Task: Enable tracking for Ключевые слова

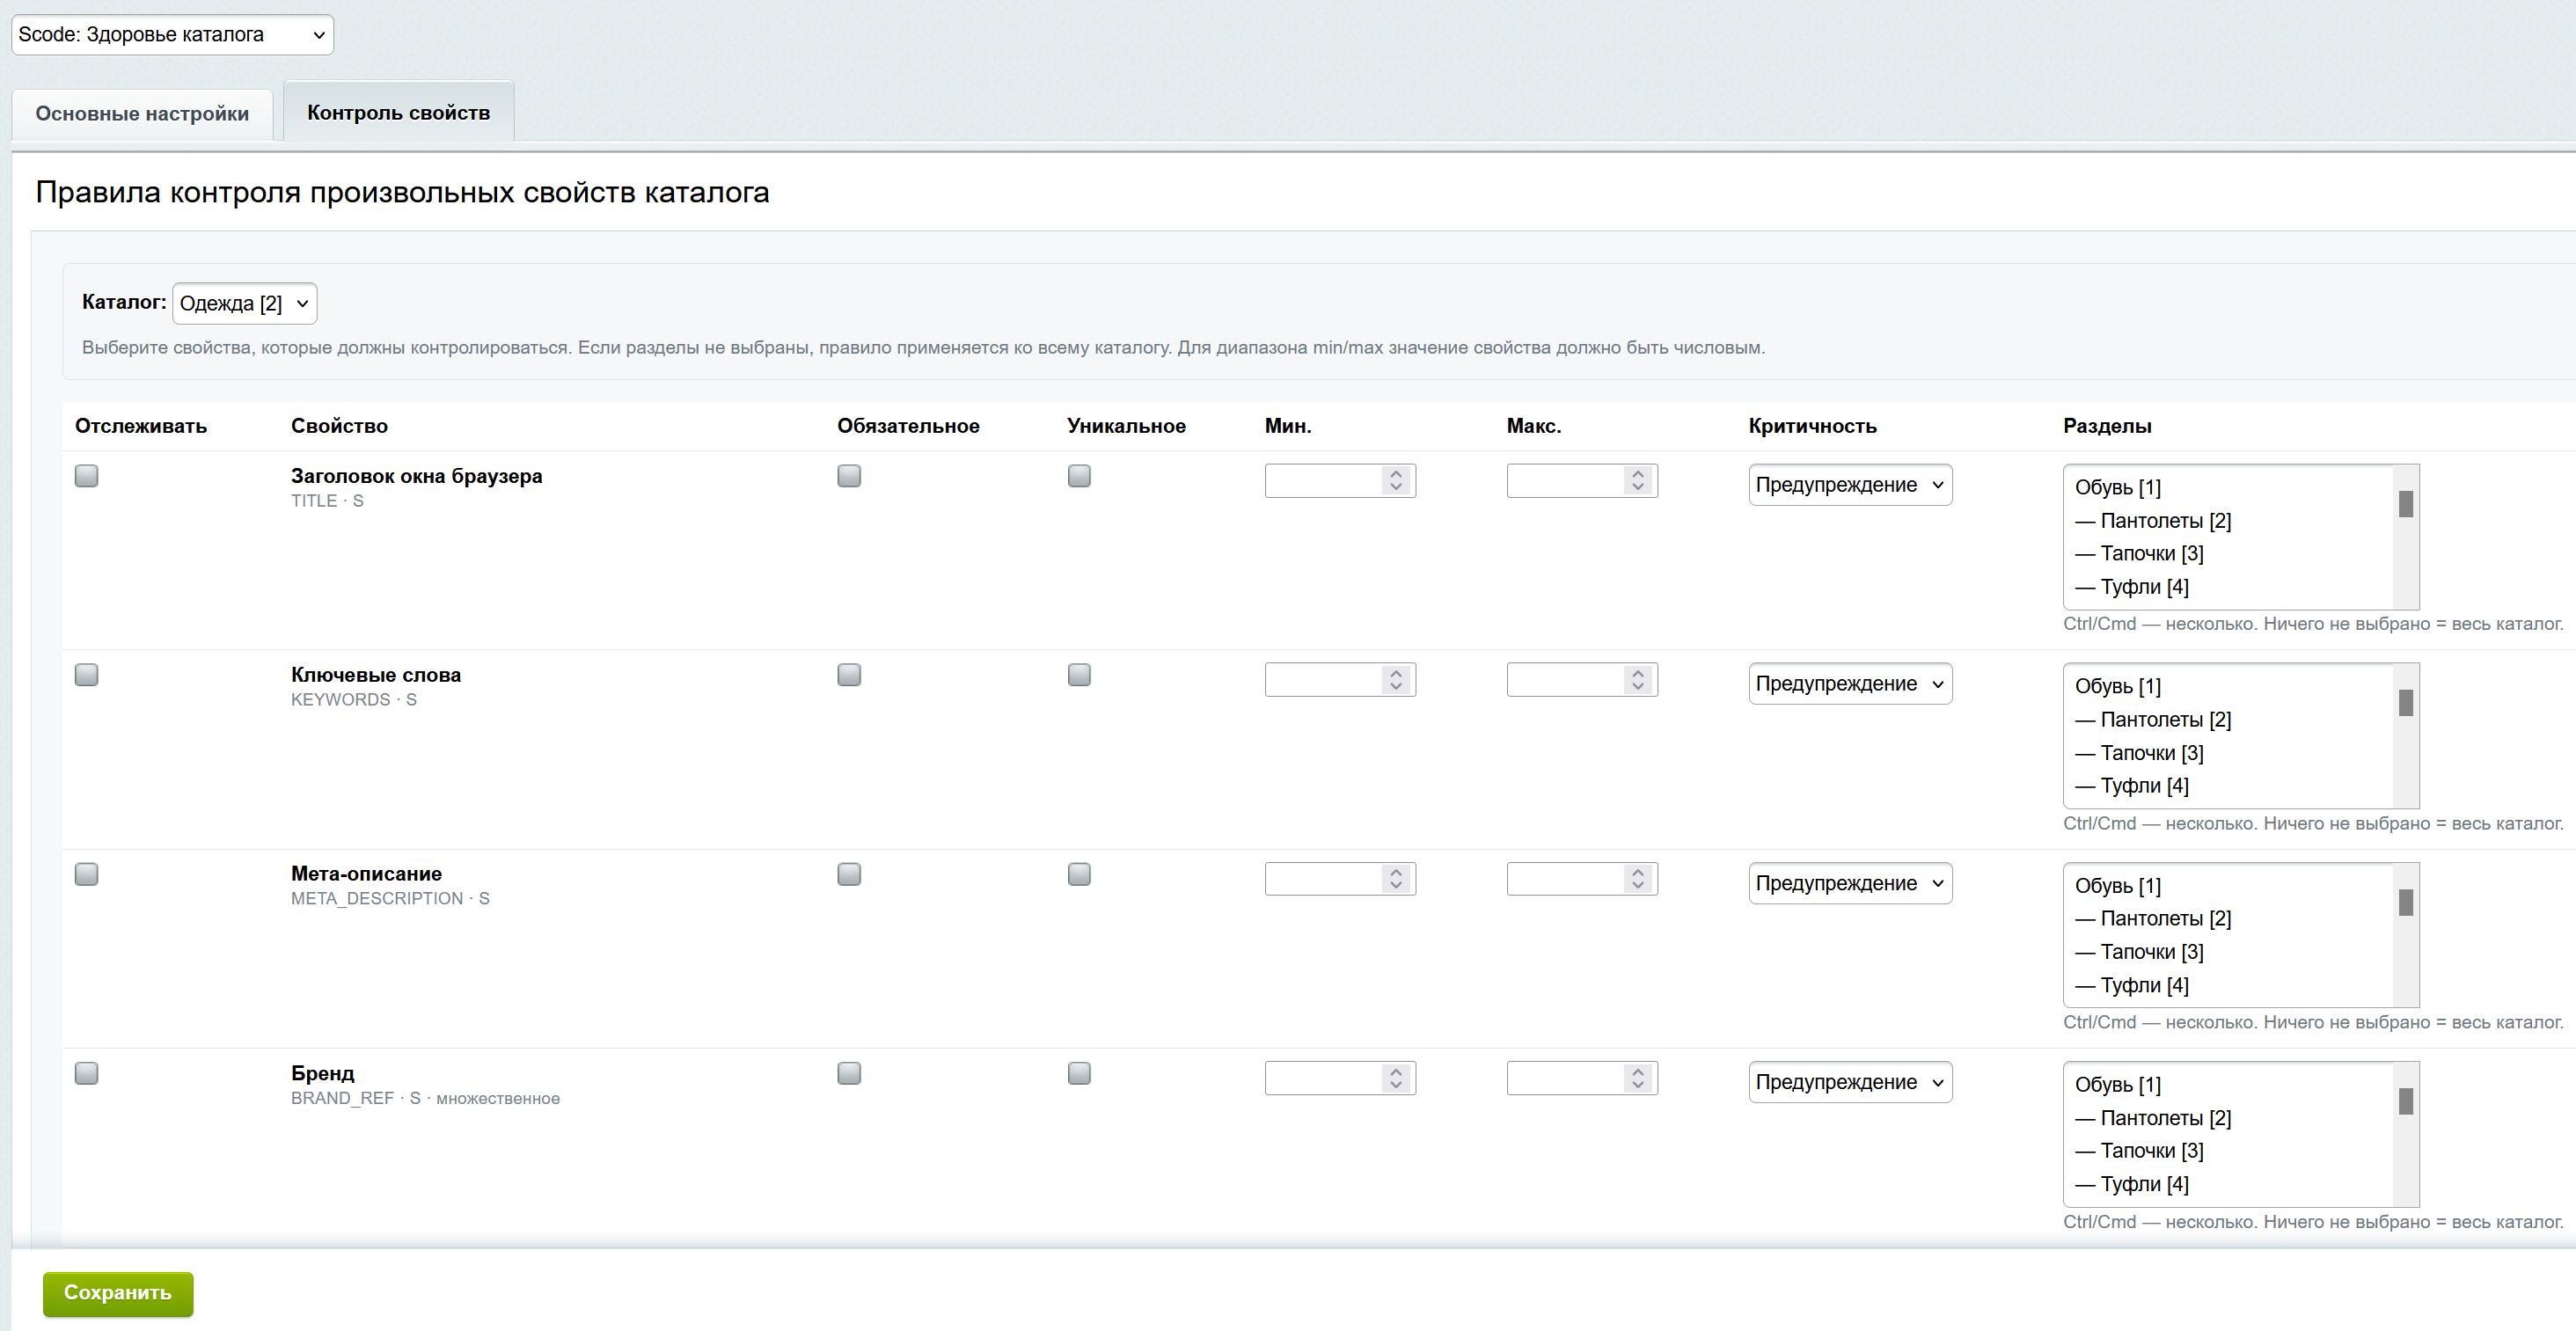Action: (x=87, y=675)
